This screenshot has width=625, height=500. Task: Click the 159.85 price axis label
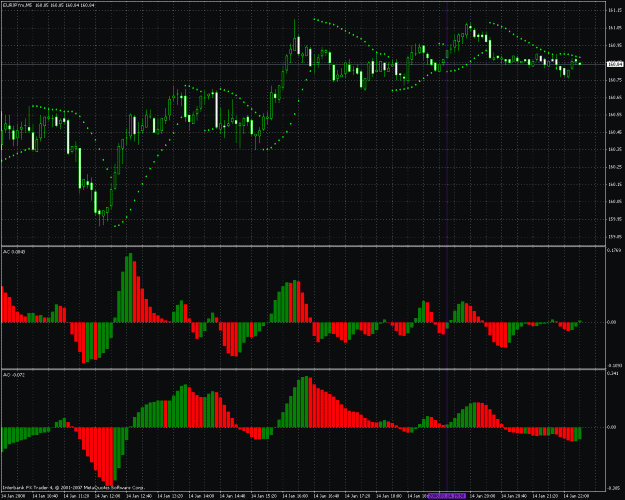(615, 236)
